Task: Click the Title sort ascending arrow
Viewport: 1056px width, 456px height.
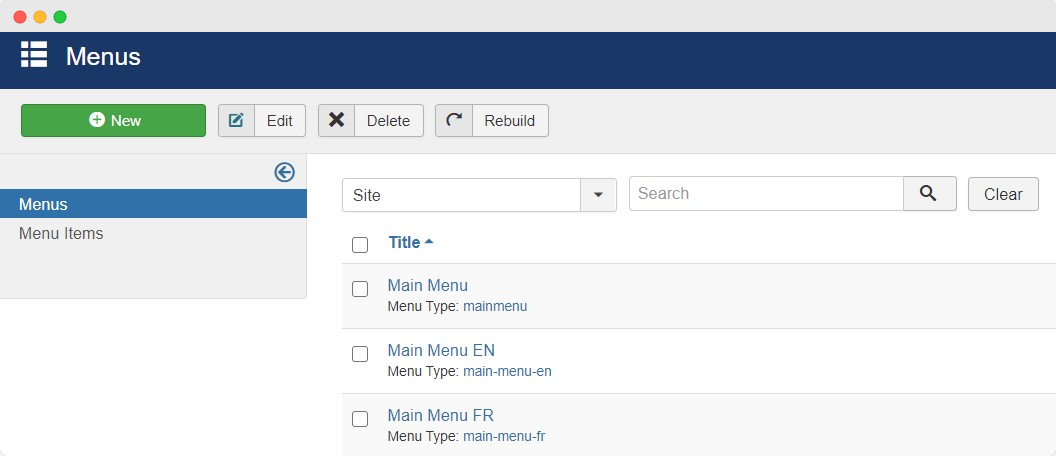Action: click(429, 242)
